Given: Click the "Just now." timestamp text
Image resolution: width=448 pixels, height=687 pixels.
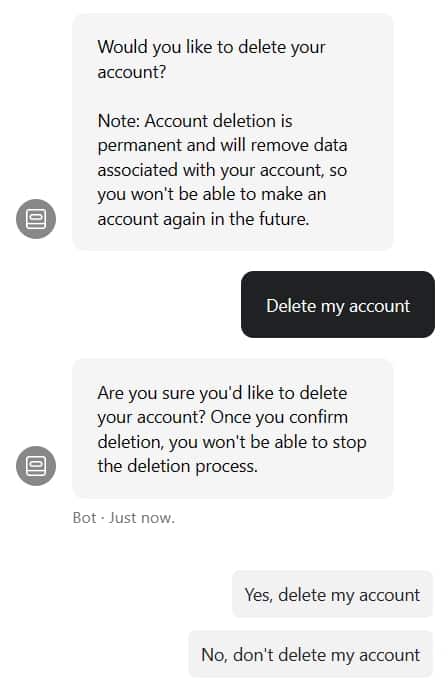Looking at the screenshot, I should point(142,518).
